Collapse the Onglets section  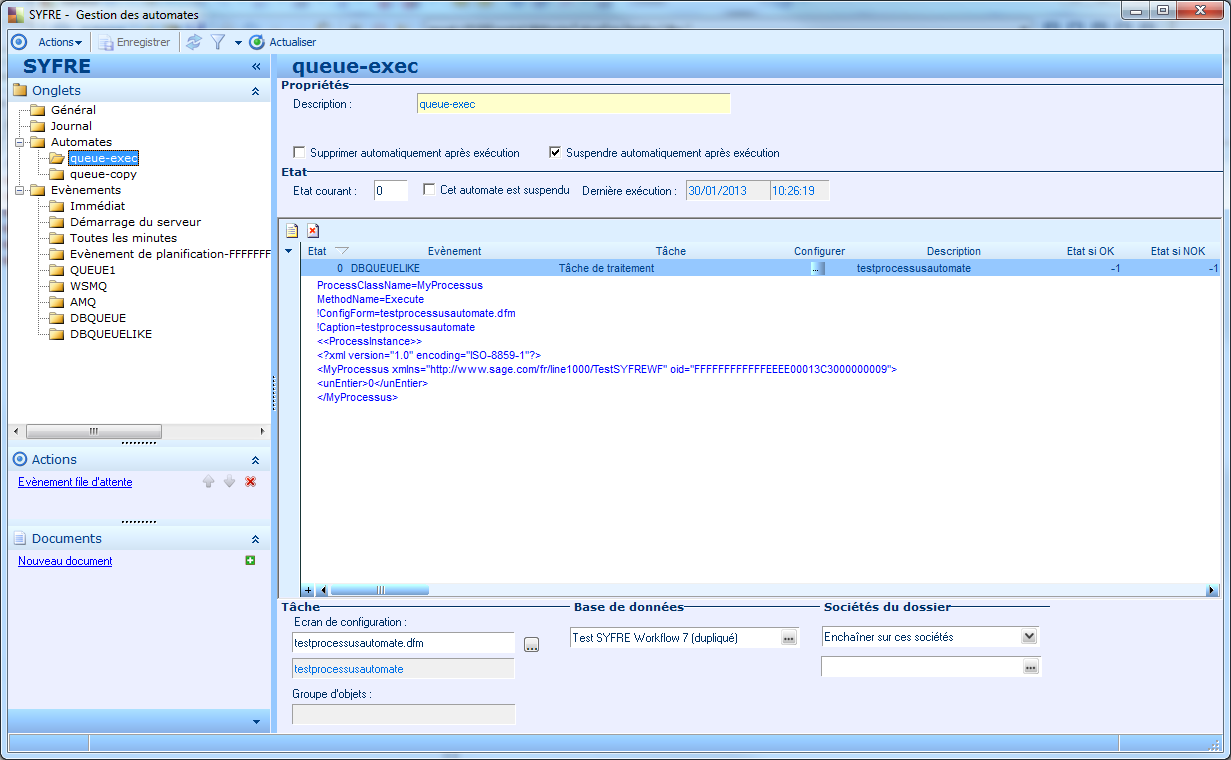point(255,91)
